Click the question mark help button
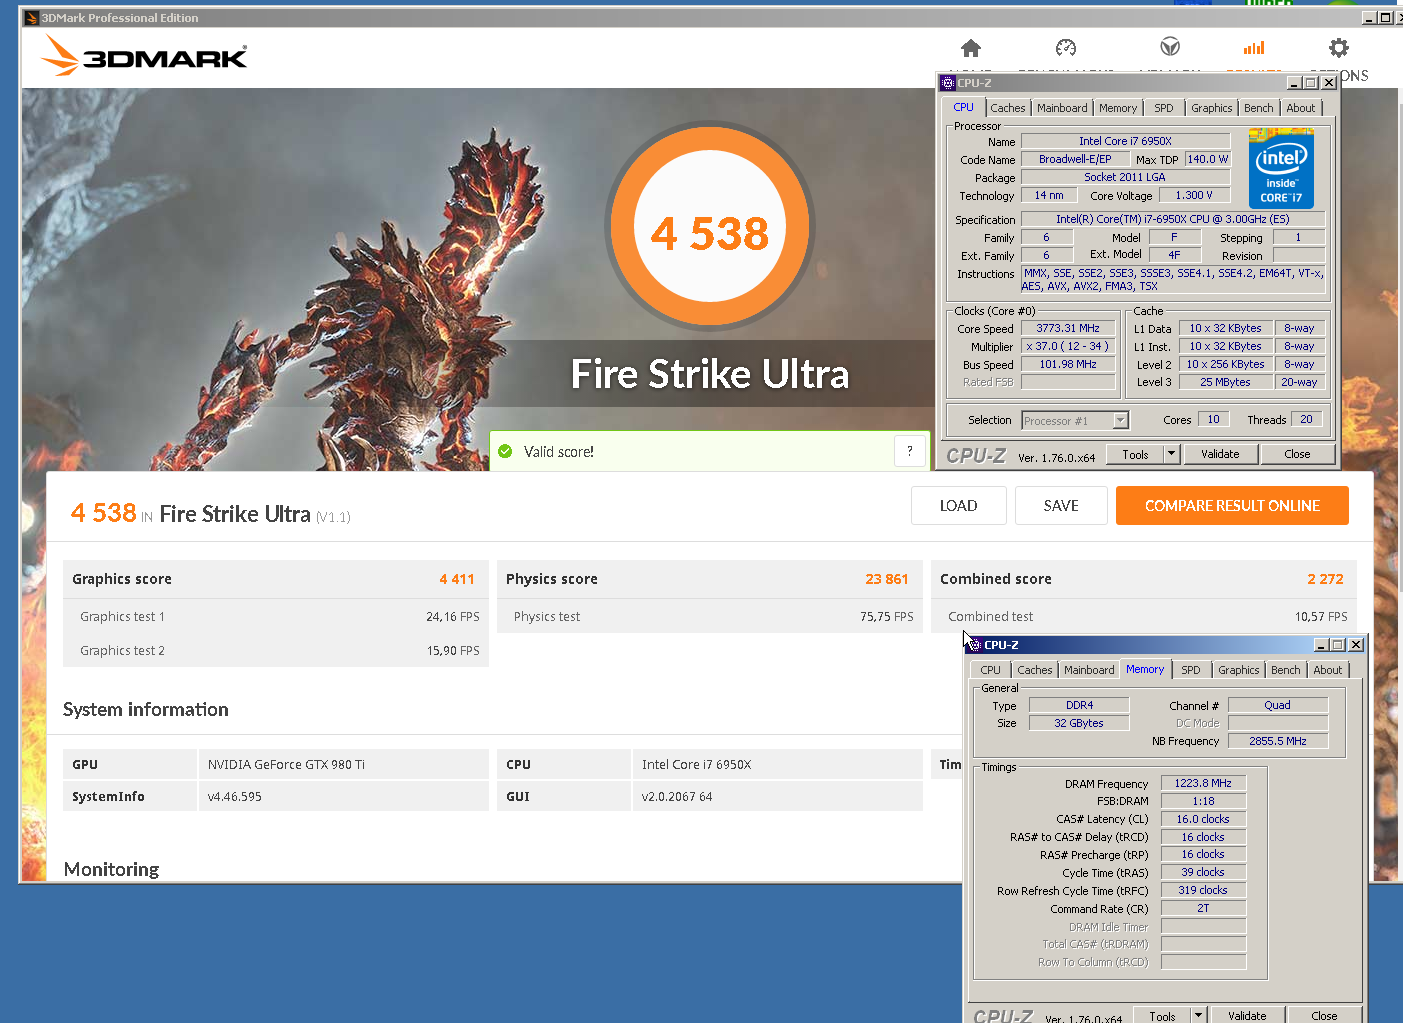This screenshot has height=1023, width=1403. pos(909,451)
